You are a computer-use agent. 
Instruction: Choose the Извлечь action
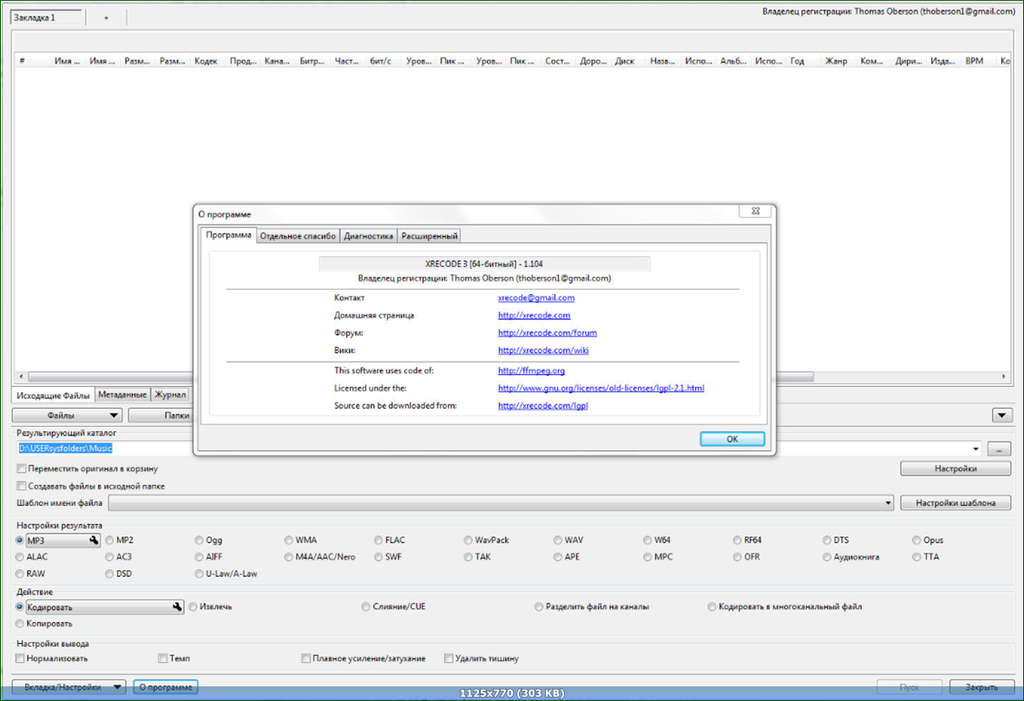click(211, 607)
